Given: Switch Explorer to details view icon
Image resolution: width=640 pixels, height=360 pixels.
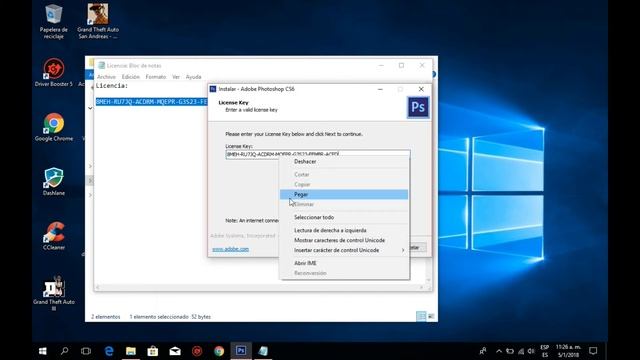Looking at the screenshot, I should click(421, 316).
